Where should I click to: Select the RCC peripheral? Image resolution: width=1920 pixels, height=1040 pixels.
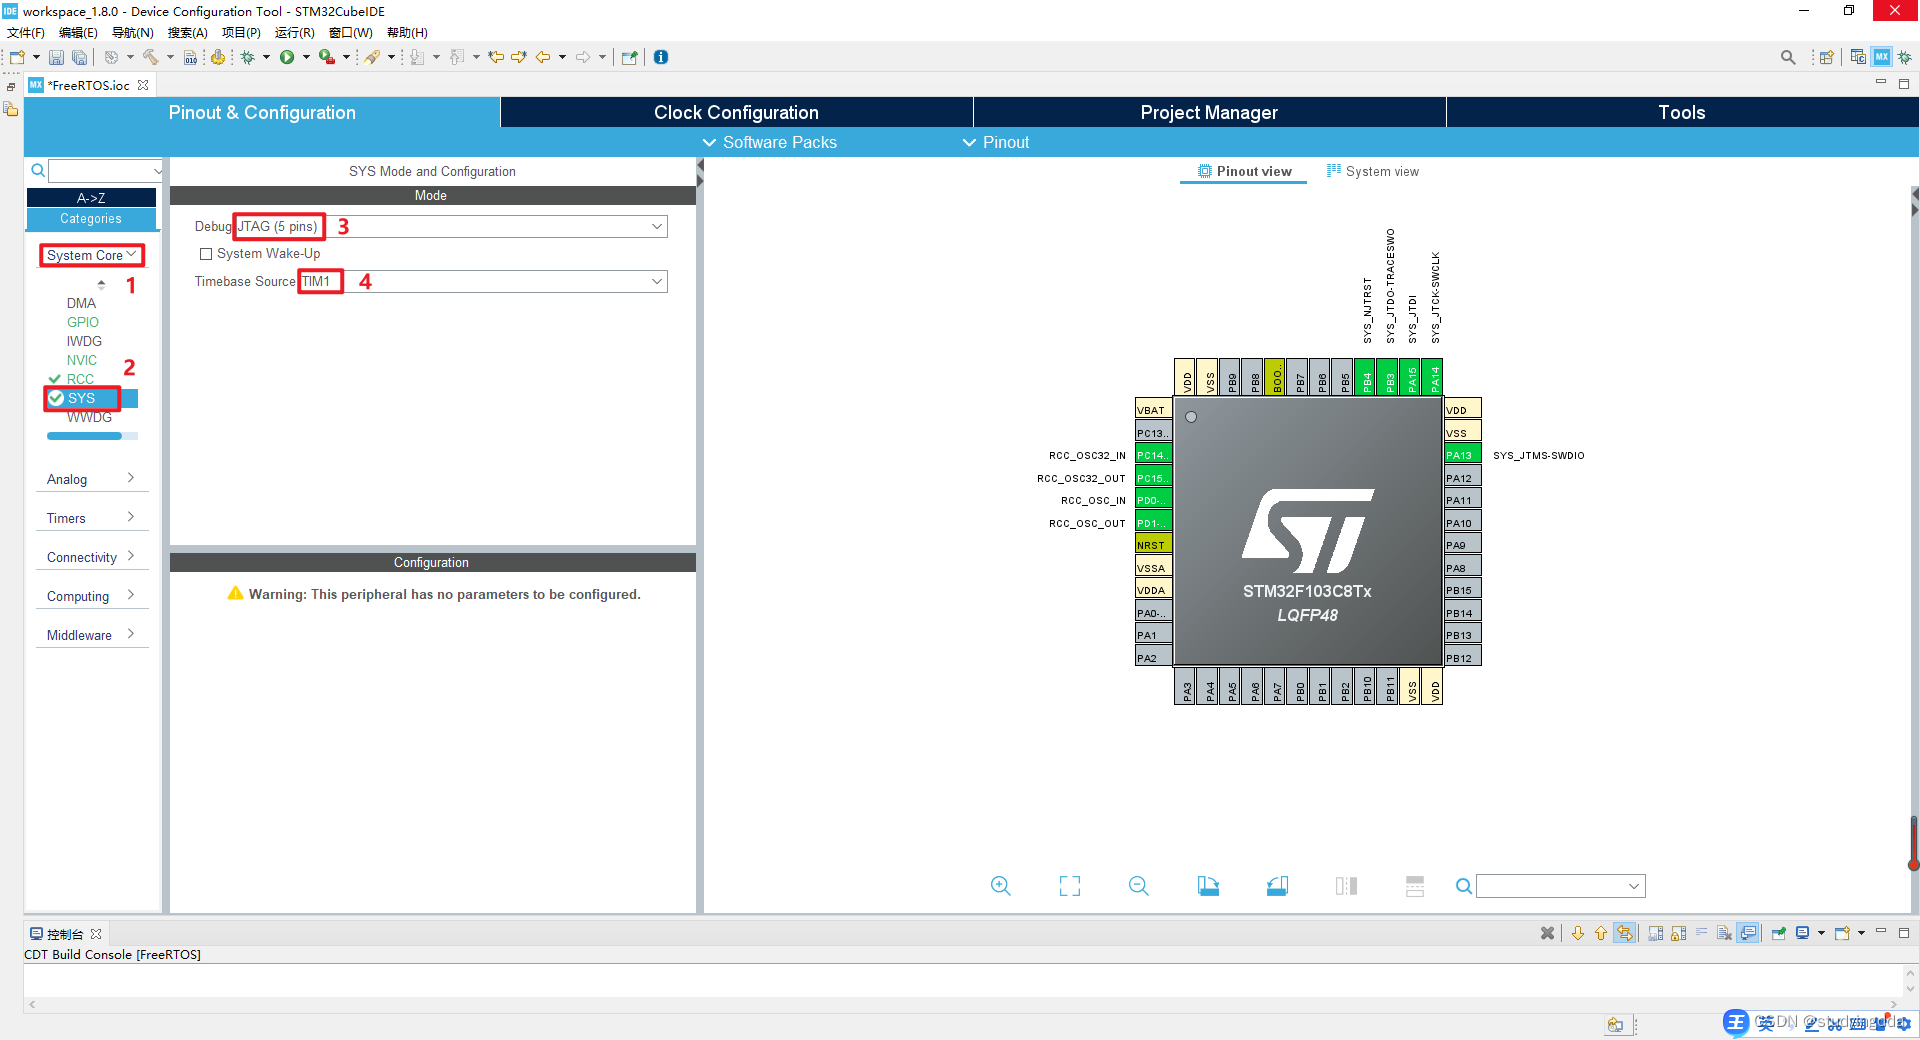coord(80,379)
